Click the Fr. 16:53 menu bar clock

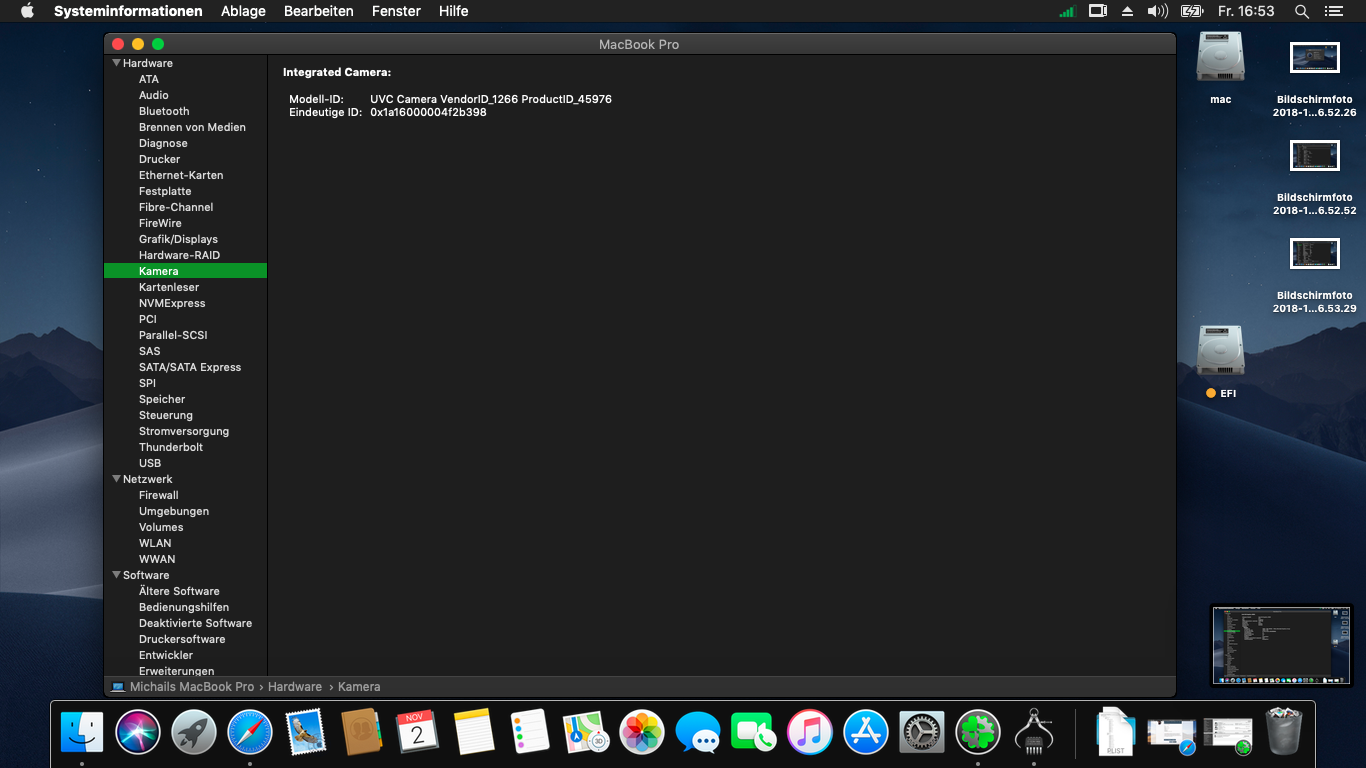coord(1246,11)
